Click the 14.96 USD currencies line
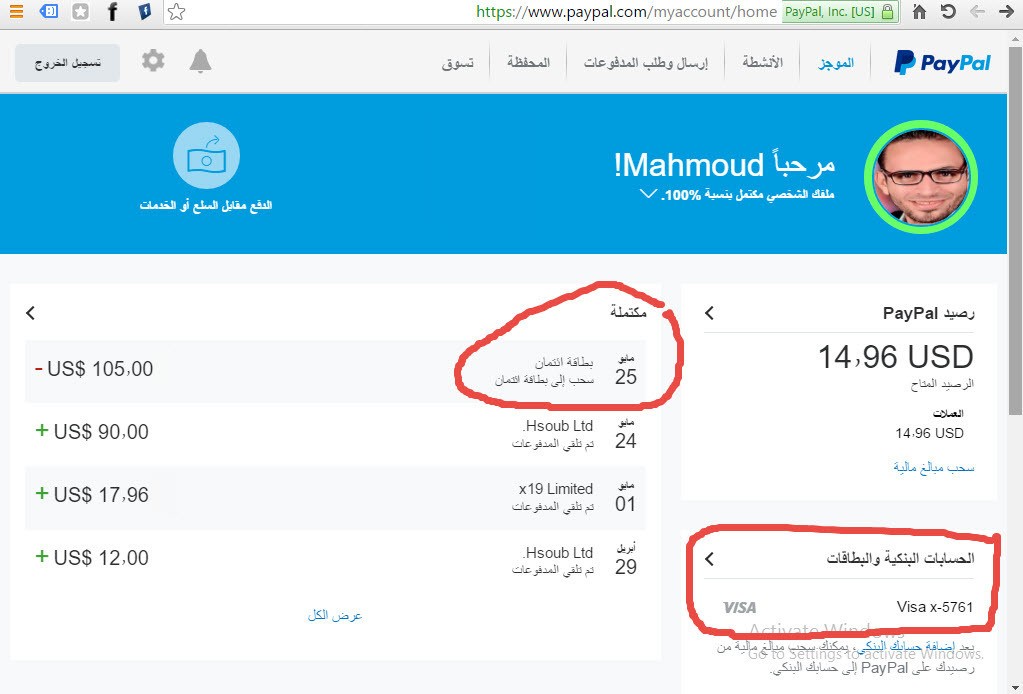Image resolution: width=1023 pixels, height=694 pixels. click(x=929, y=433)
